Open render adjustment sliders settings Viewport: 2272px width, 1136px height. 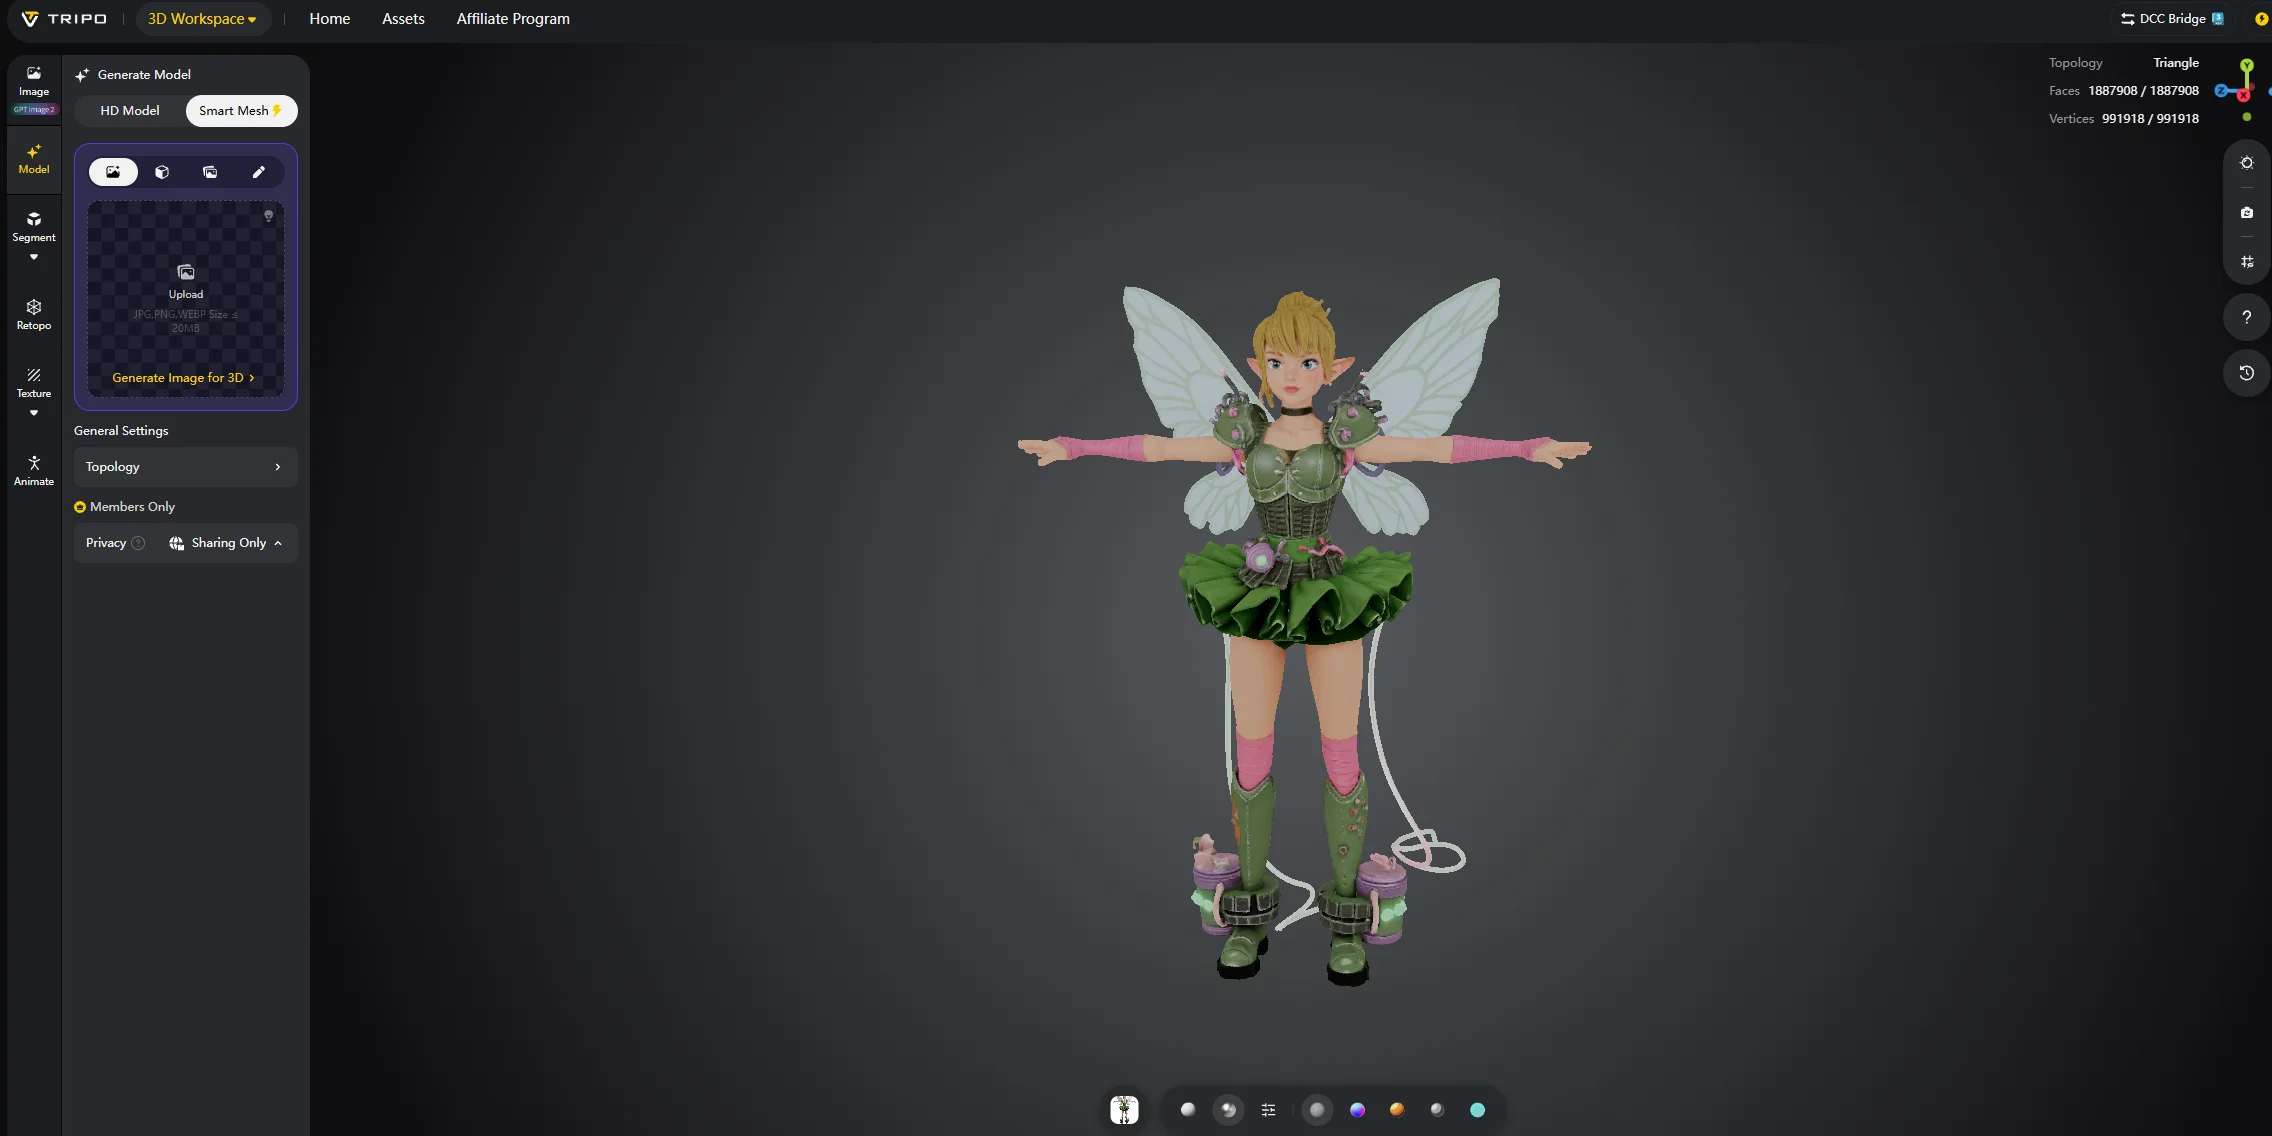1268,1110
